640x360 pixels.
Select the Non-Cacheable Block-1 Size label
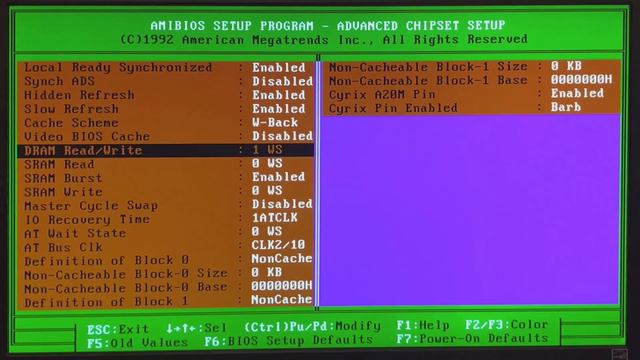tap(428, 67)
